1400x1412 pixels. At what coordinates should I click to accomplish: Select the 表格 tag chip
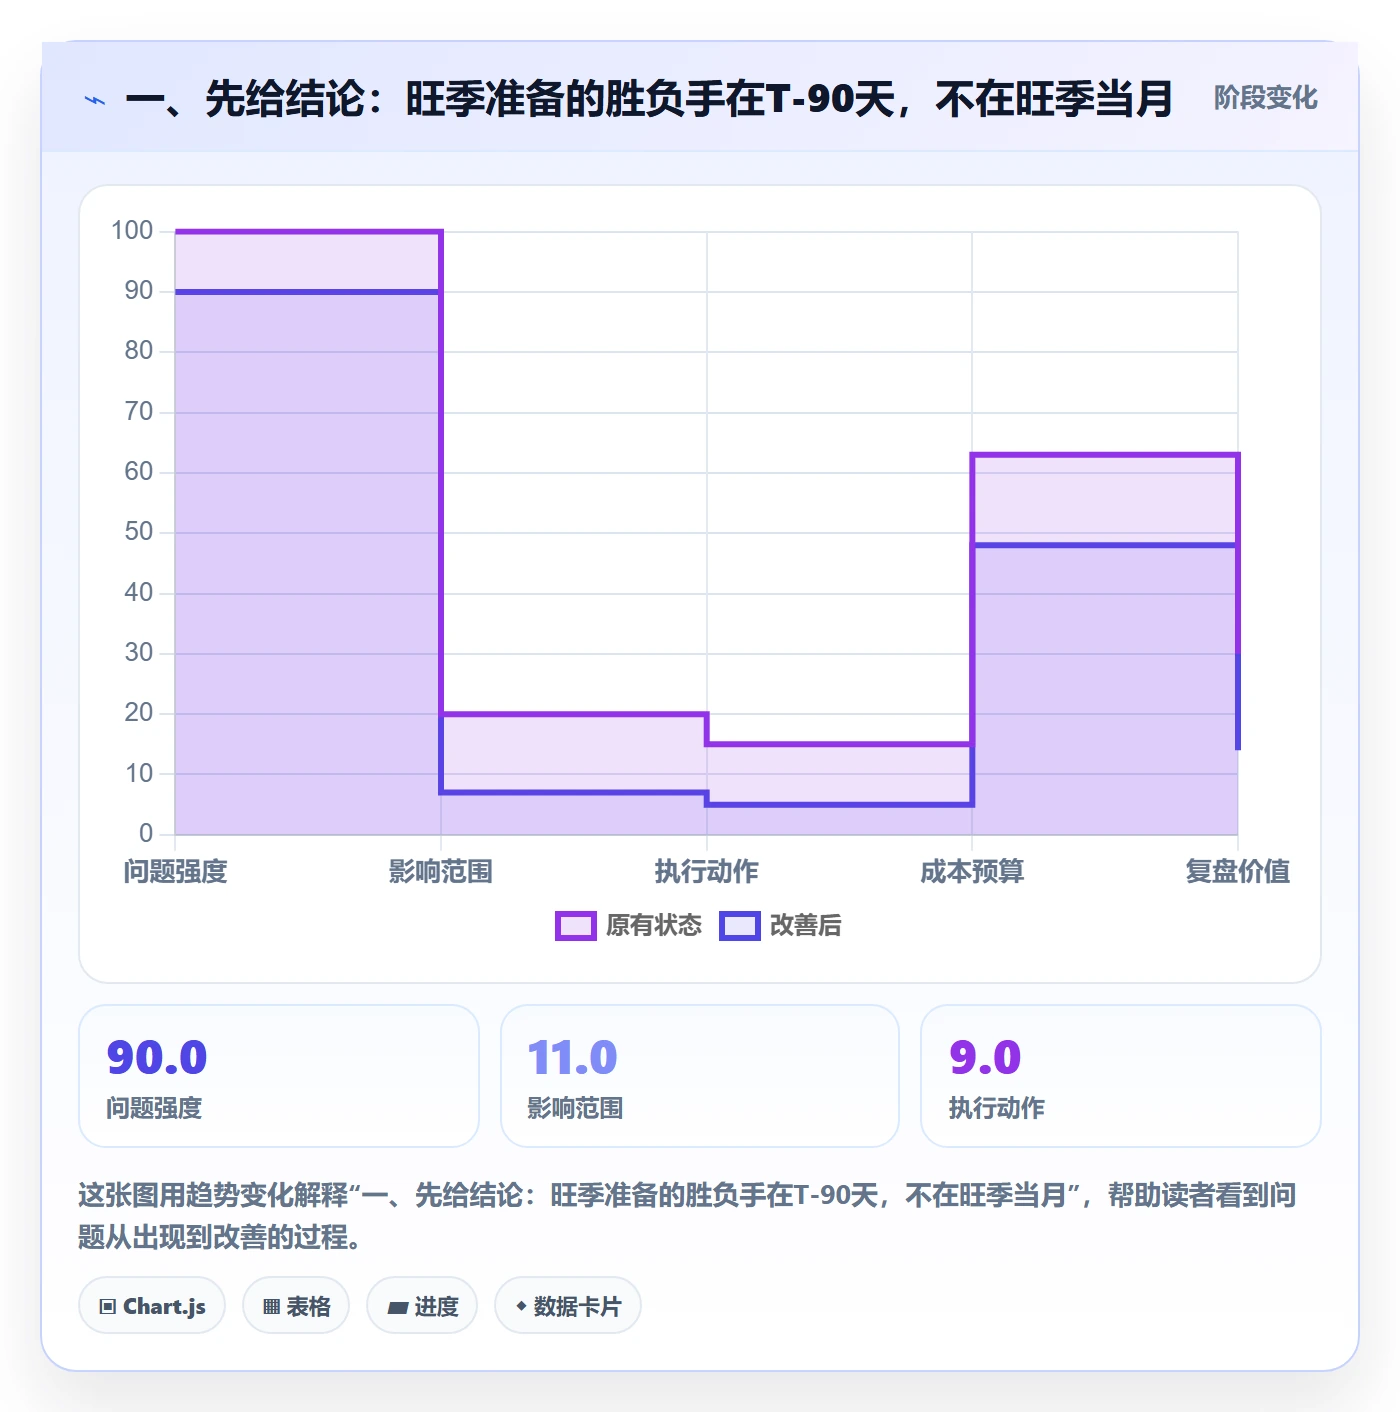coord(296,1306)
